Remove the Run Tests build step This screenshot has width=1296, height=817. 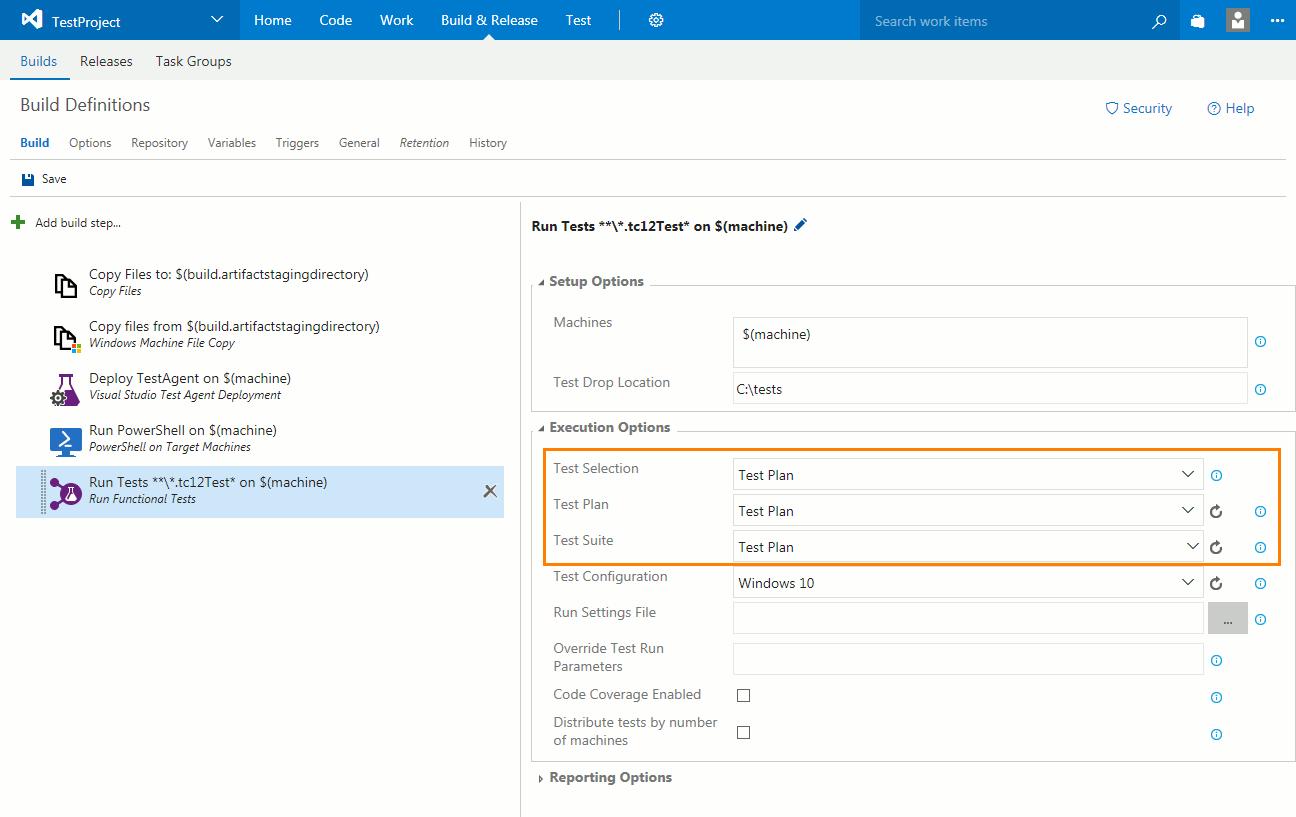coord(490,491)
